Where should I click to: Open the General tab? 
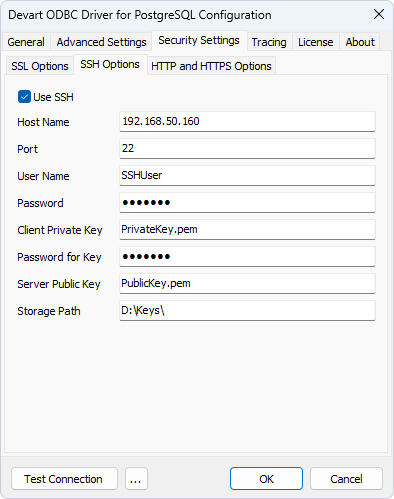tap(26, 42)
